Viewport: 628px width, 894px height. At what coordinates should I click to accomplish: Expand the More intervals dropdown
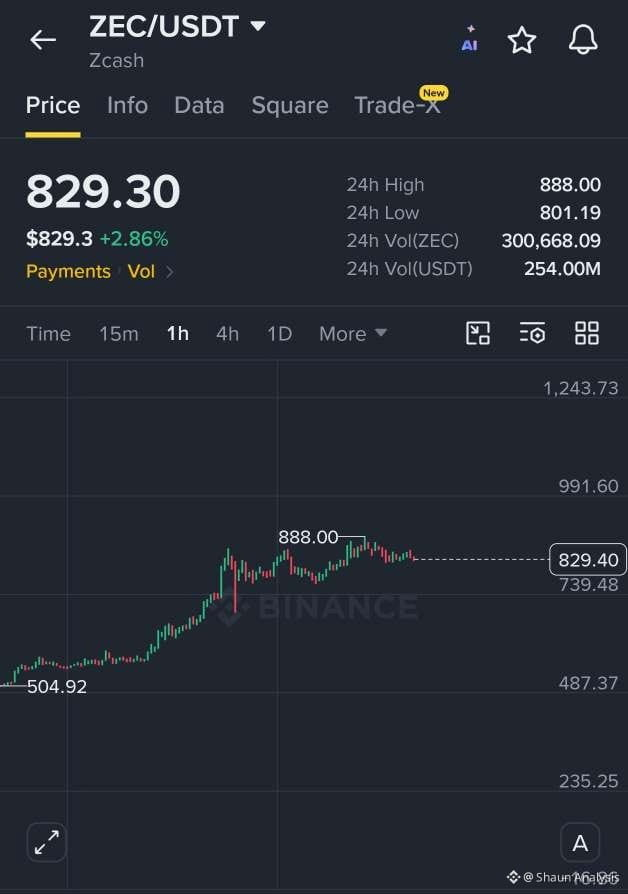[353, 334]
